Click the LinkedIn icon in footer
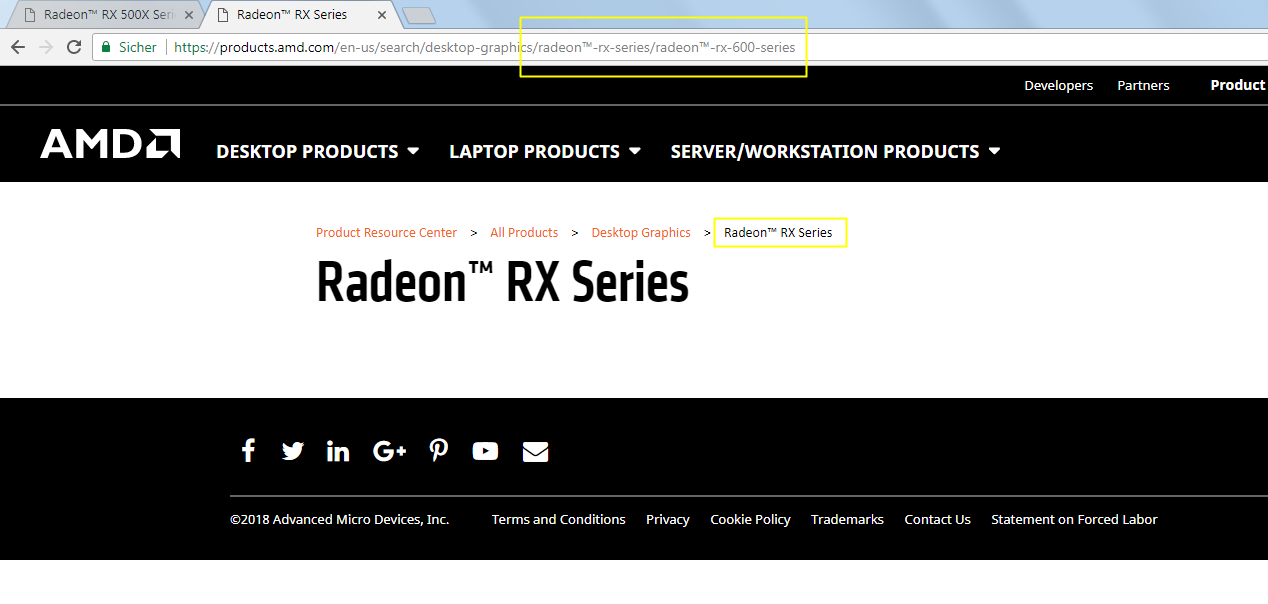Image resolution: width=1268 pixels, height=604 pixels. (x=338, y=451)
